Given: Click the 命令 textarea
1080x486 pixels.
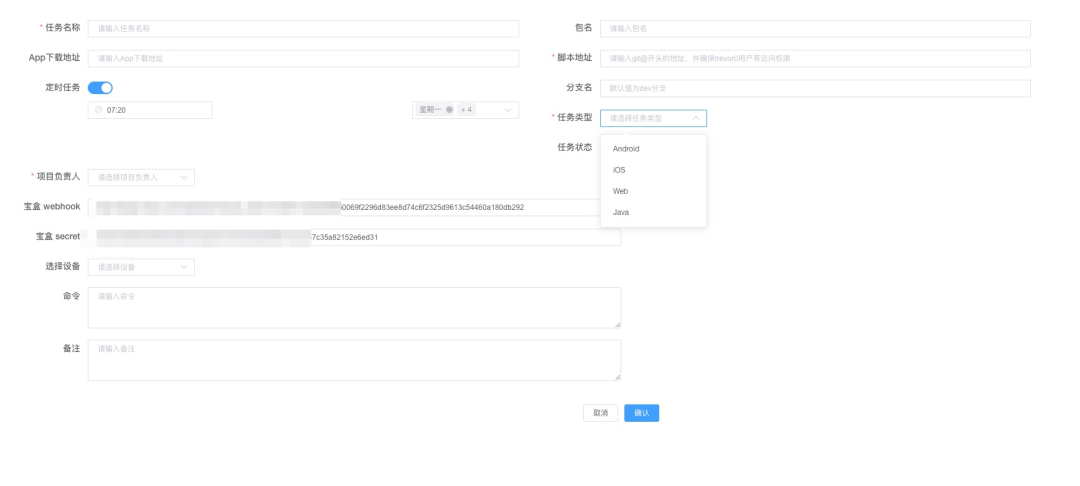Looking at the screenshot, I should [x=354, y=308].
